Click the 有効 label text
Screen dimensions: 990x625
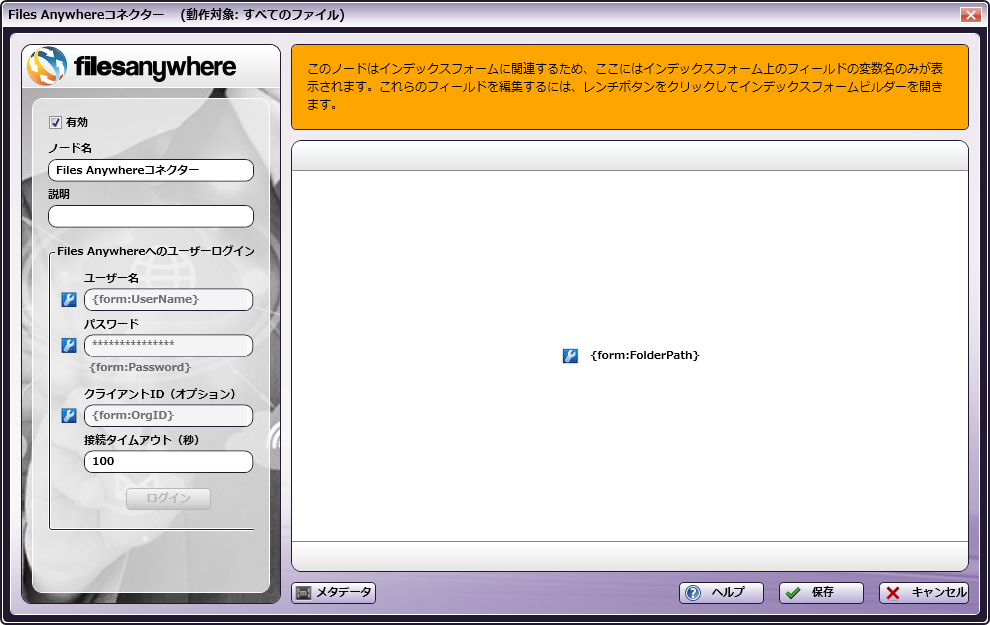[77, 122]
